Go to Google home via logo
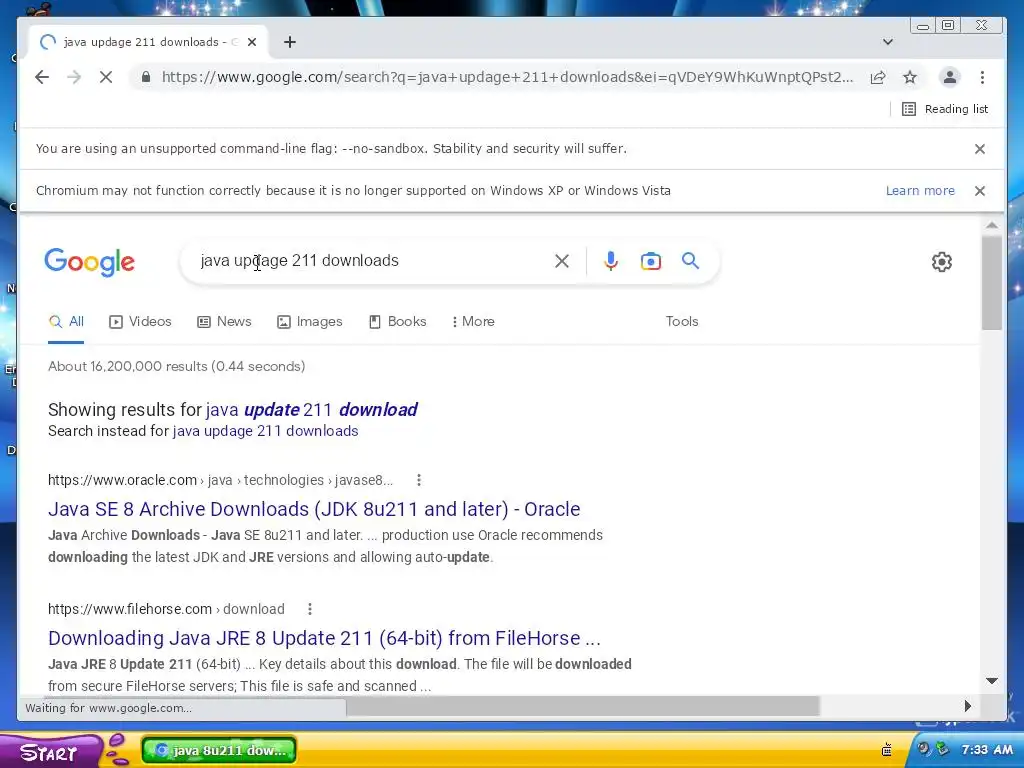Viewport: 1024px width, 768px height. (x=89, y=262)
